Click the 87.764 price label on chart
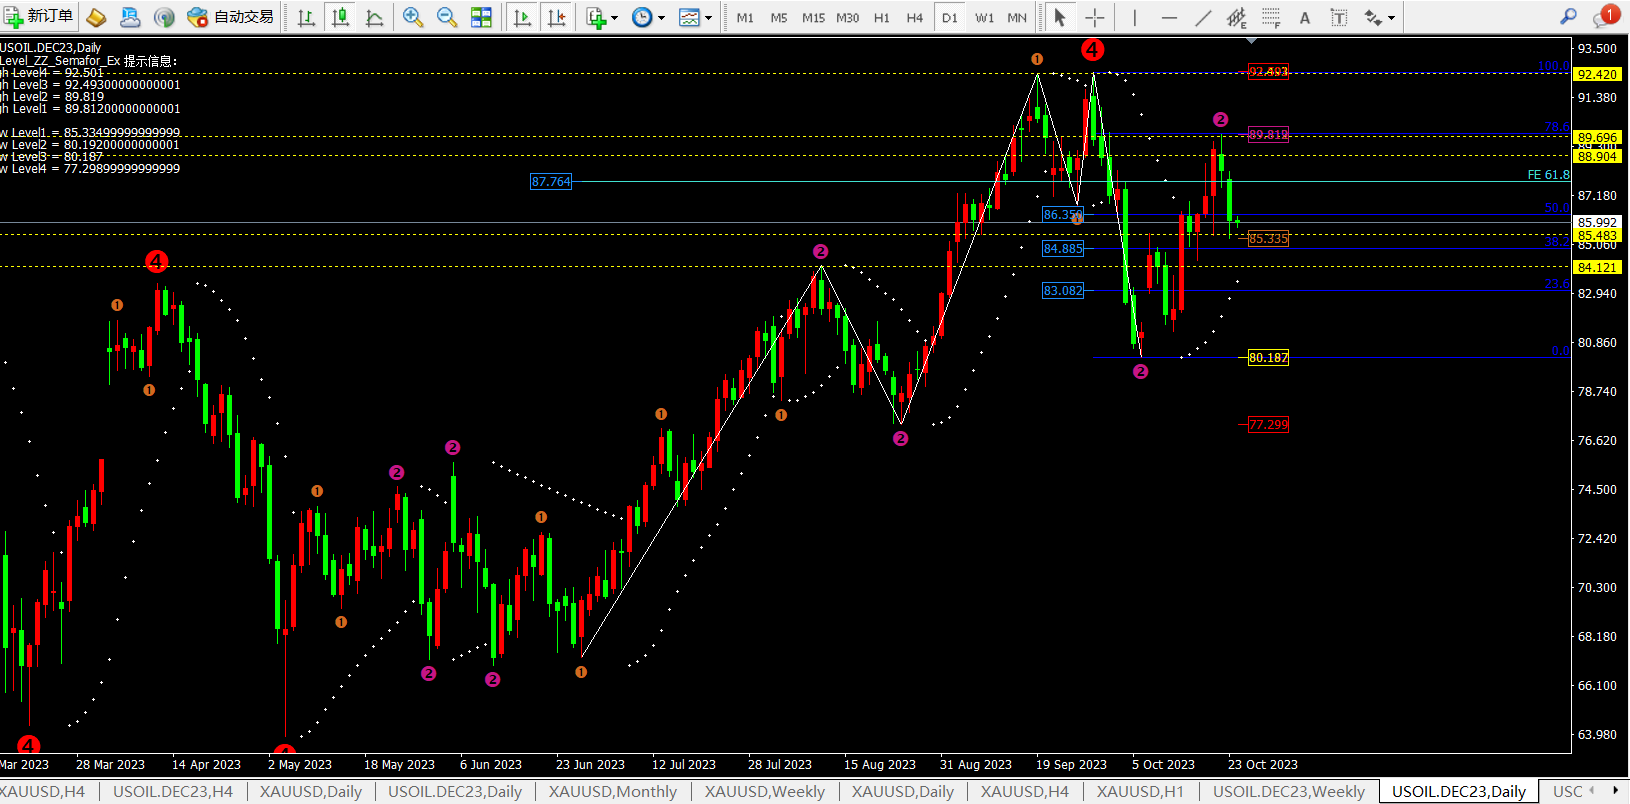Screen dimensions: 1630x804 pos(551,181)
